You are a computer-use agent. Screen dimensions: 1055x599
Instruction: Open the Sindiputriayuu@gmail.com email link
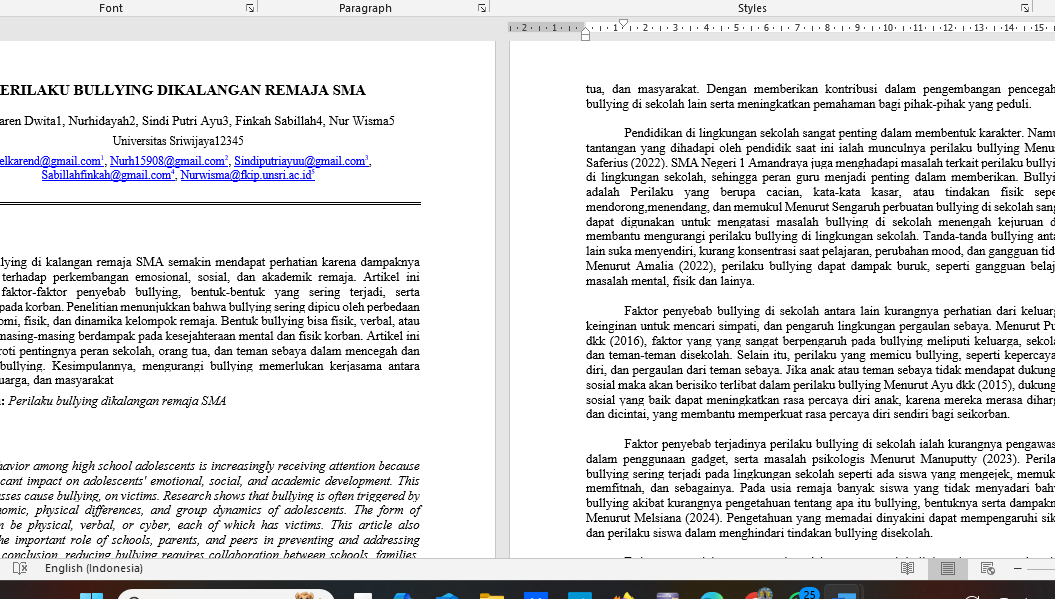[x=299, y=161]
